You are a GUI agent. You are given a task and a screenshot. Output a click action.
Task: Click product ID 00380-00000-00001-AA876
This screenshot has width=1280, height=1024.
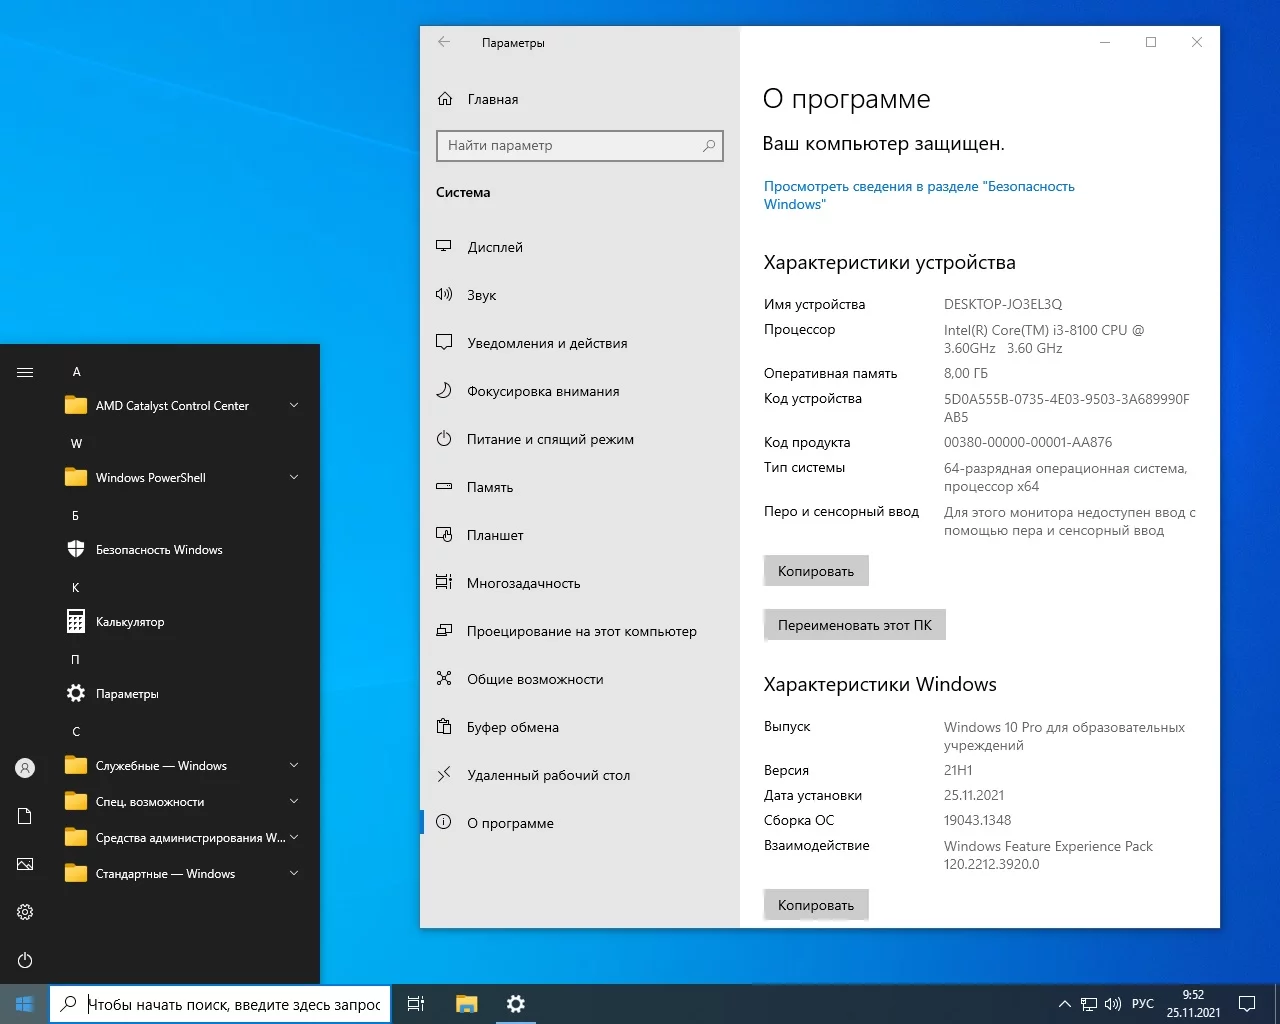1028,442
